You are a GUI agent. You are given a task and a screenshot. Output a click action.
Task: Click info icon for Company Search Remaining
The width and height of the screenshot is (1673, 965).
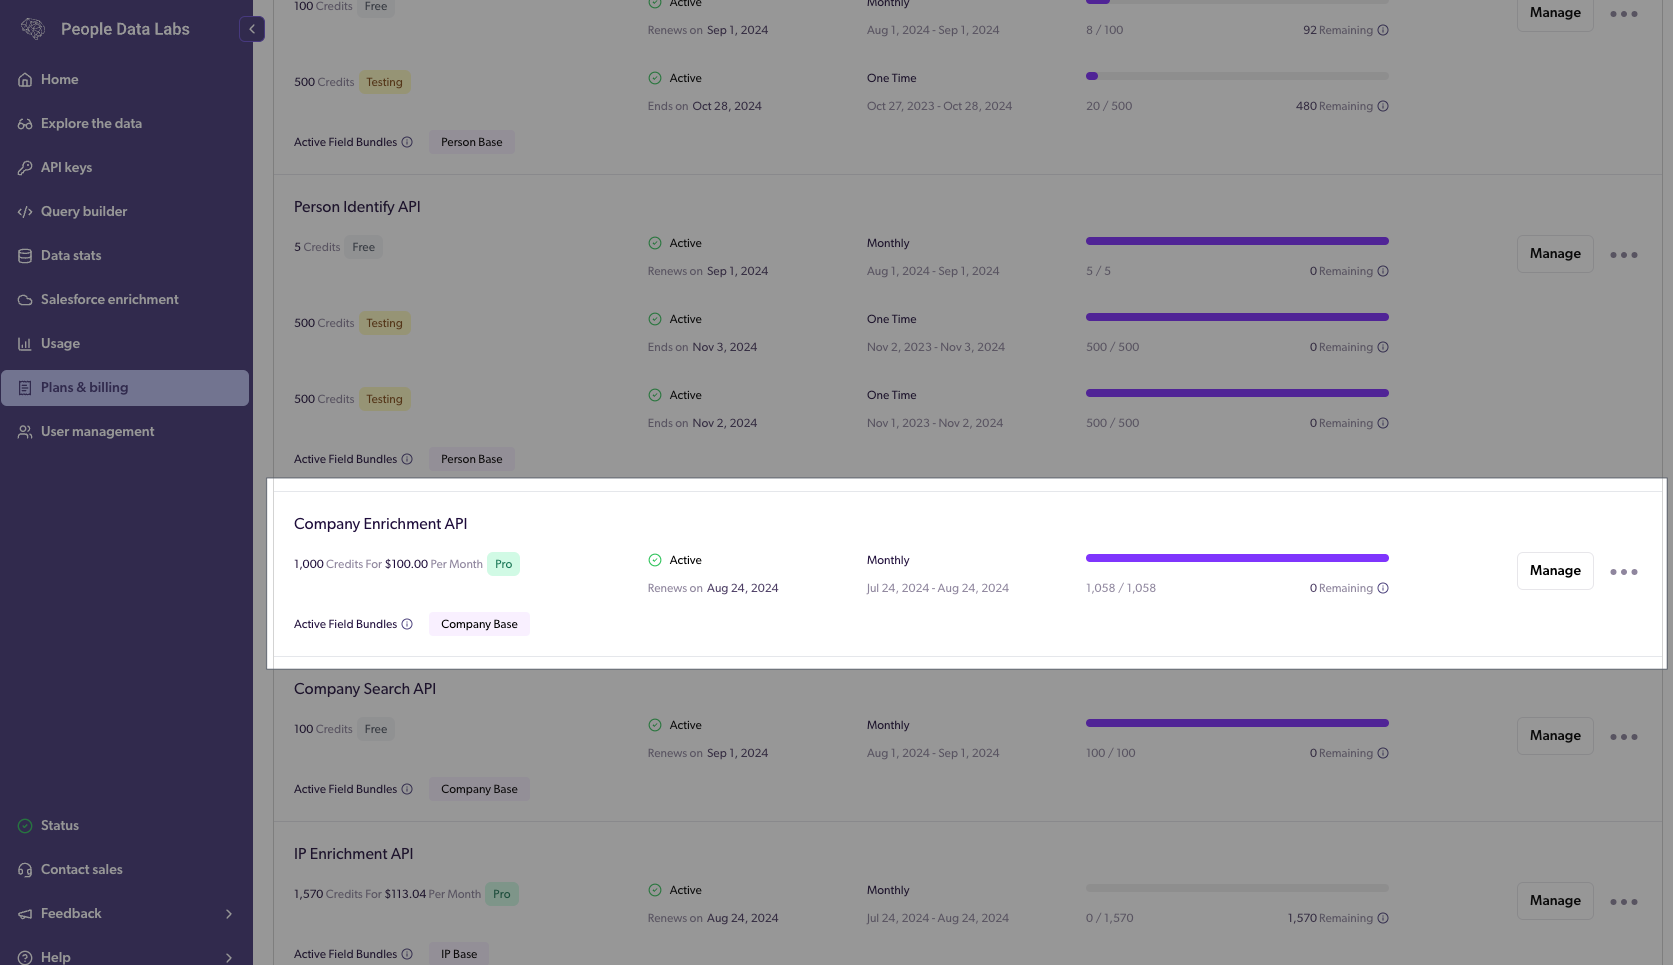1383,753
